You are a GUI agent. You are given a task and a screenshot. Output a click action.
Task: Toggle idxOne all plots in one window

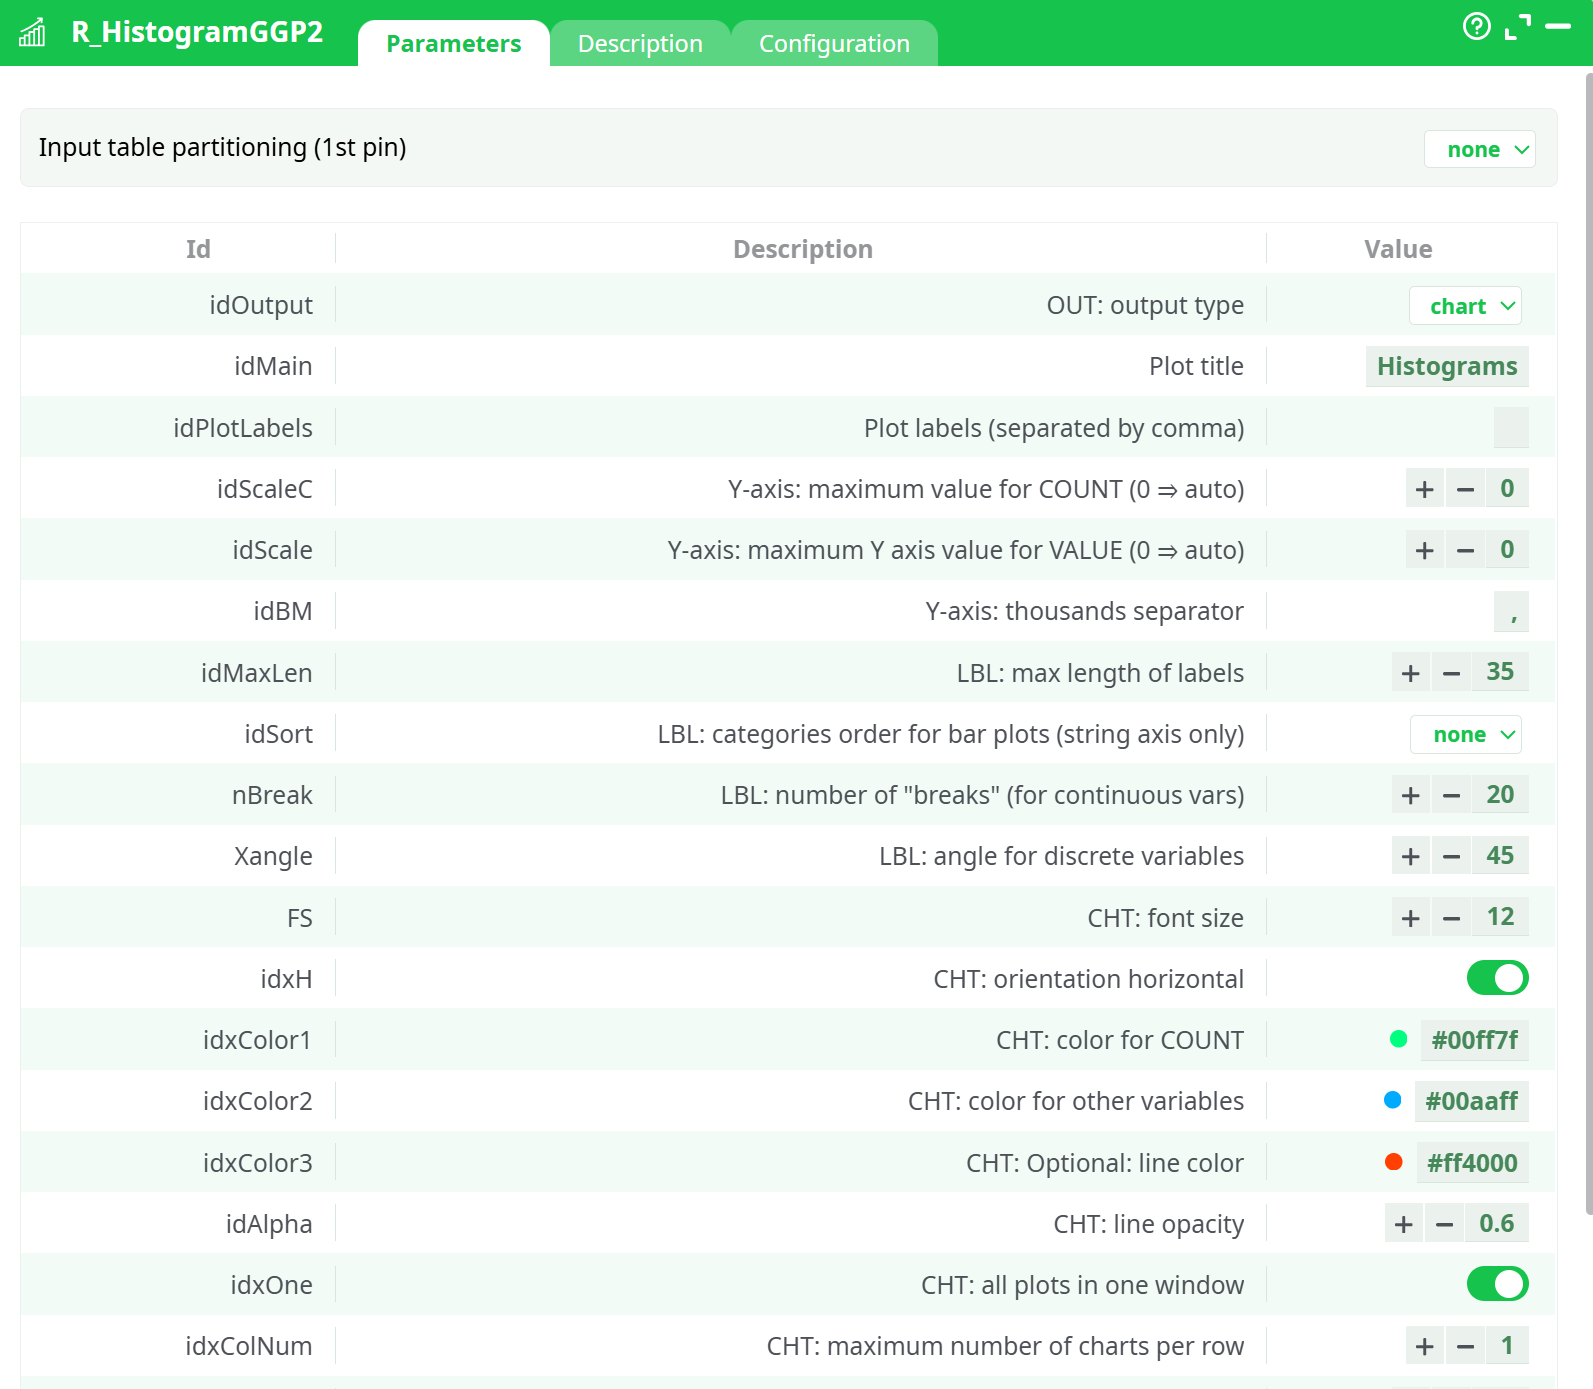1497,1284
